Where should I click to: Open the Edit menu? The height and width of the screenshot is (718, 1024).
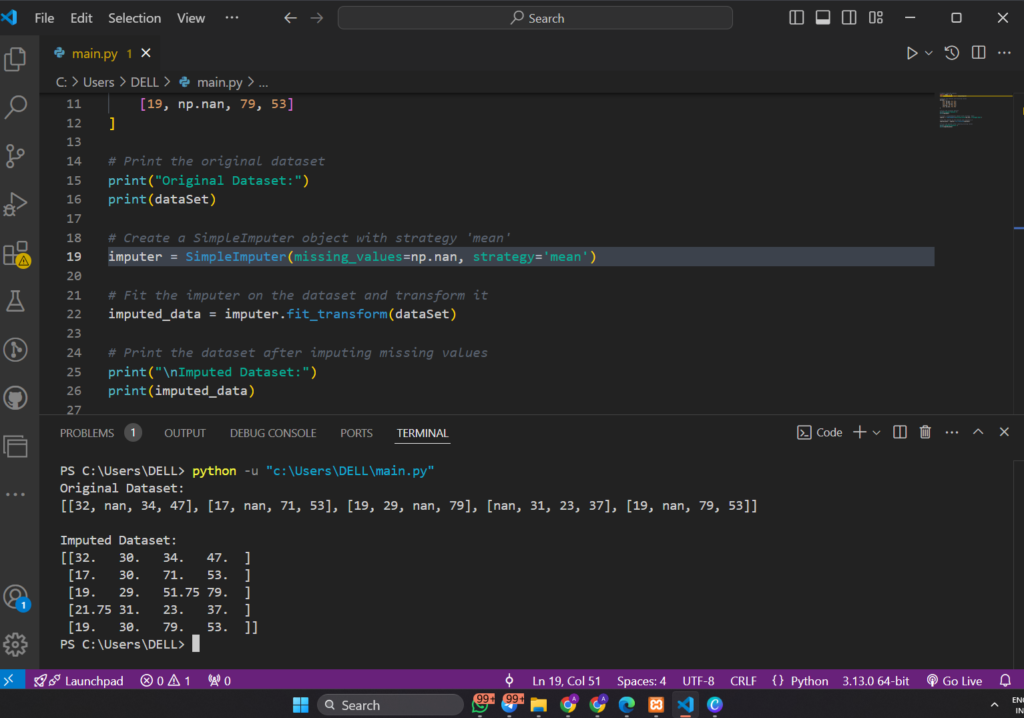pyautogui.click(x=81, y=18)
